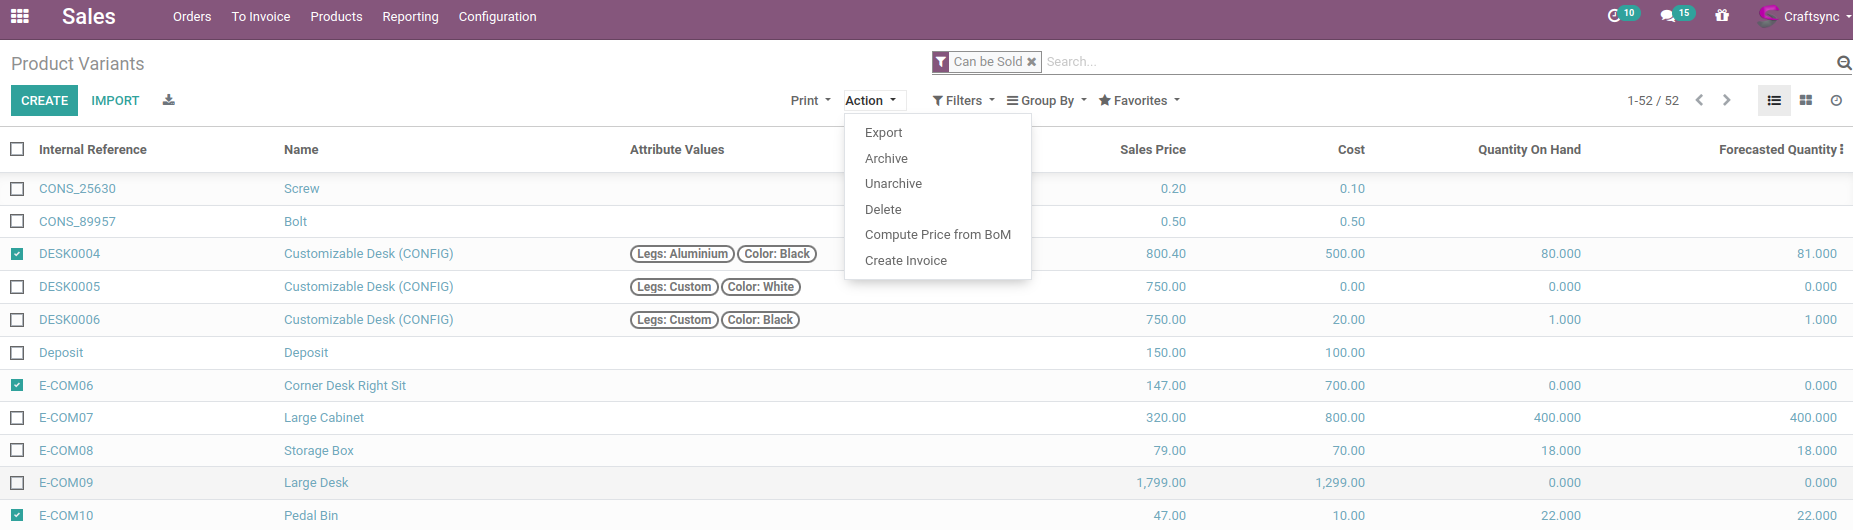Switch to activity view clock icon
The image size is (1853, 530).
1836,100
